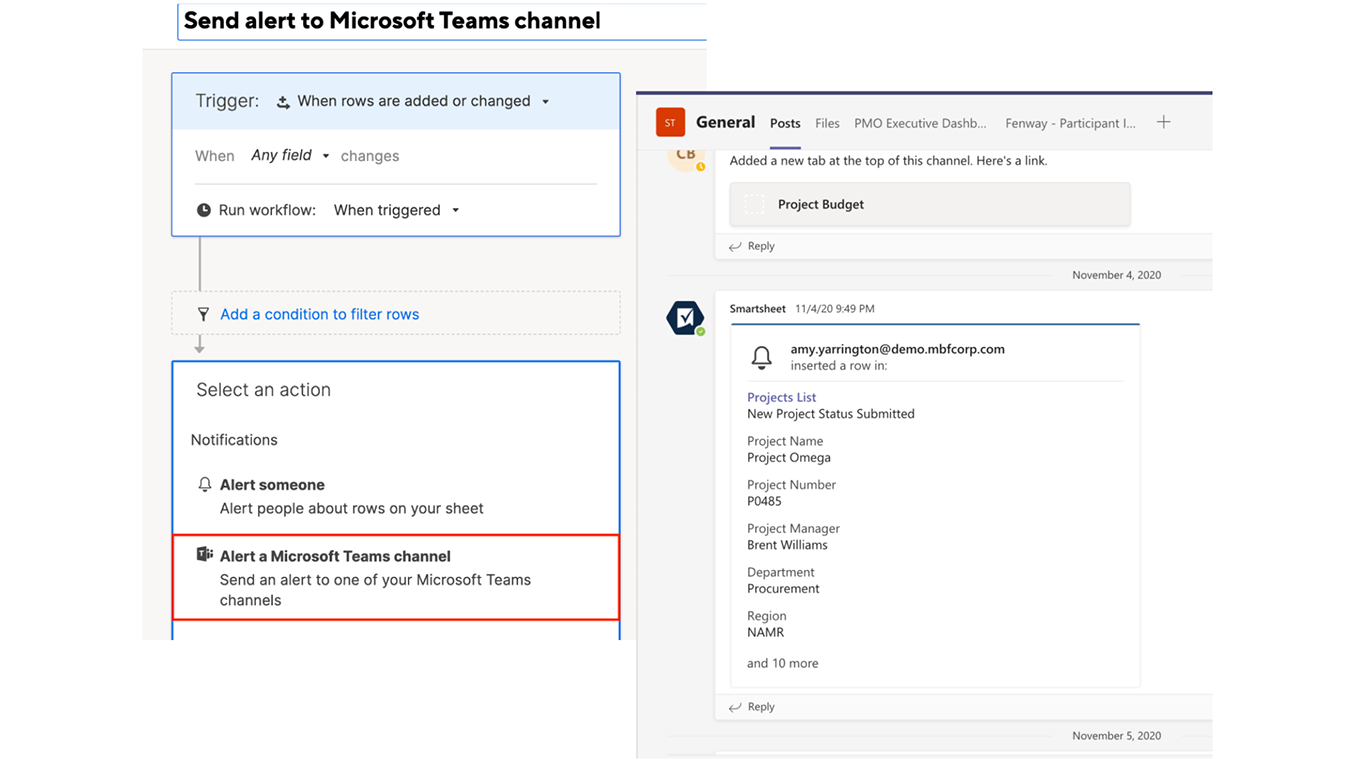Click the Smartsheet app avatar icon
Viewport: 1366px width, 768px height.
pyautogui.click(x=685, y=318)
